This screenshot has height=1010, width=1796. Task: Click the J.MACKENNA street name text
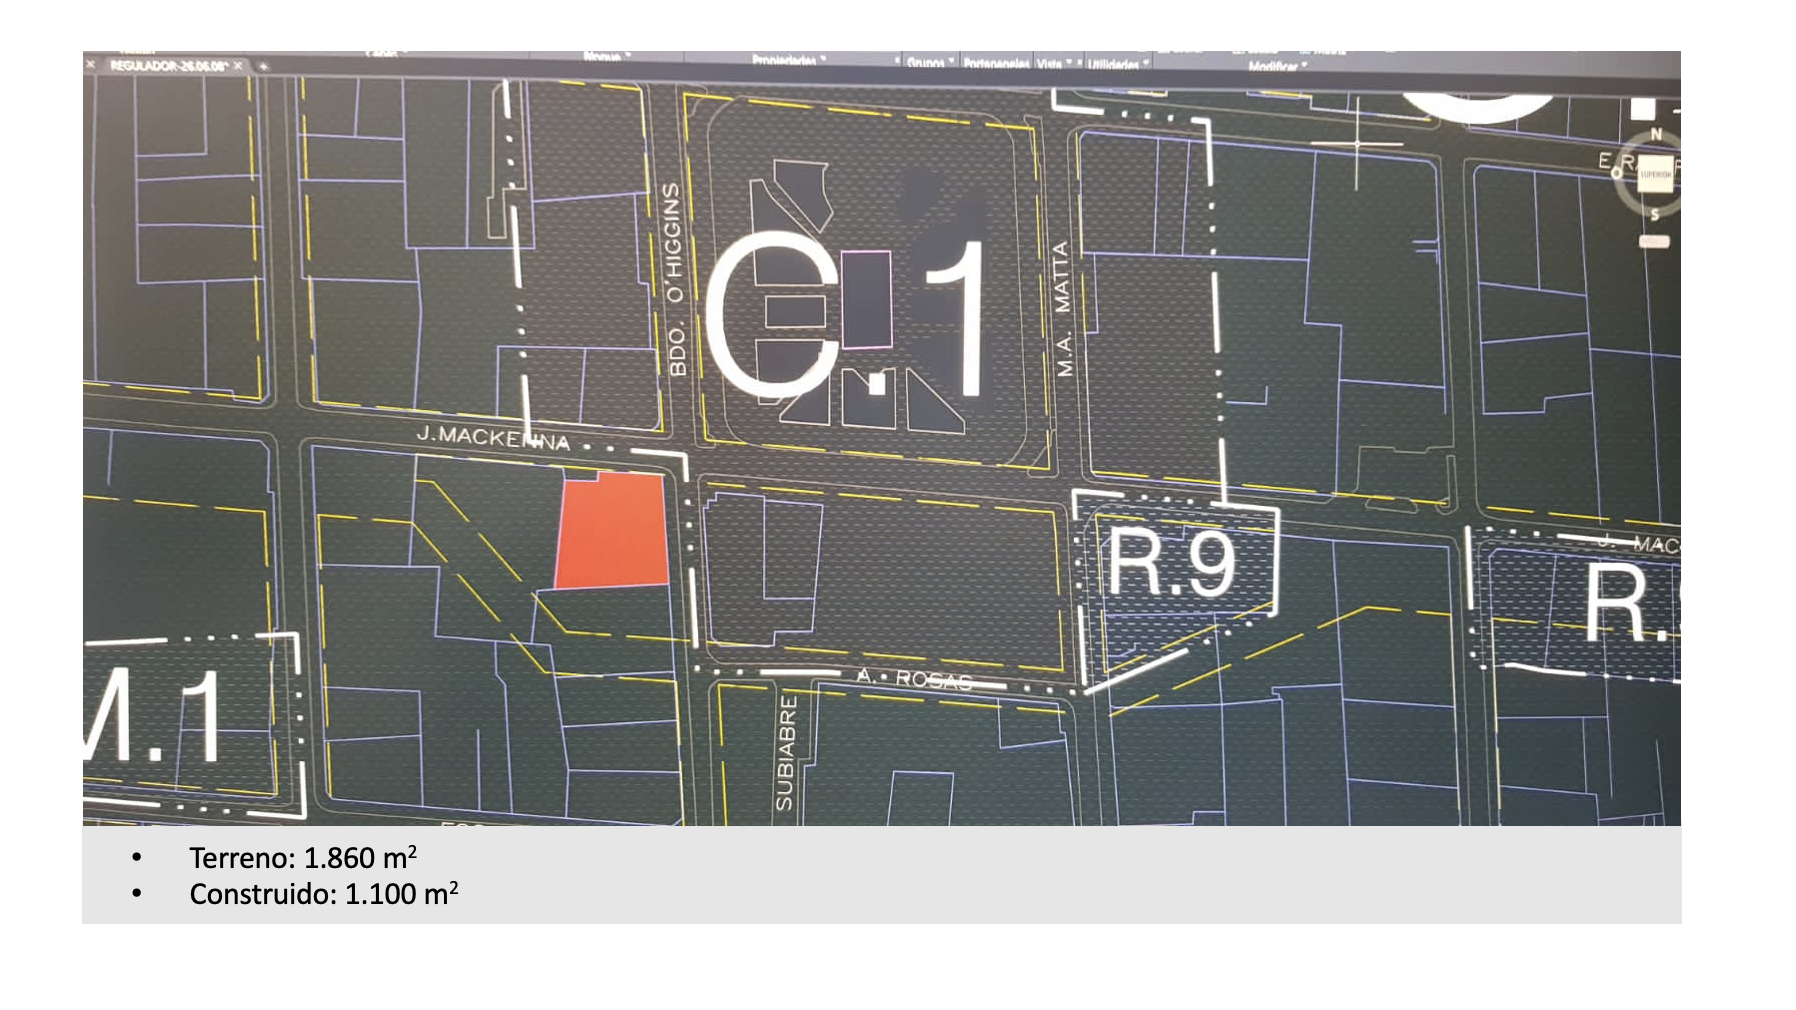tap(492, 437)
